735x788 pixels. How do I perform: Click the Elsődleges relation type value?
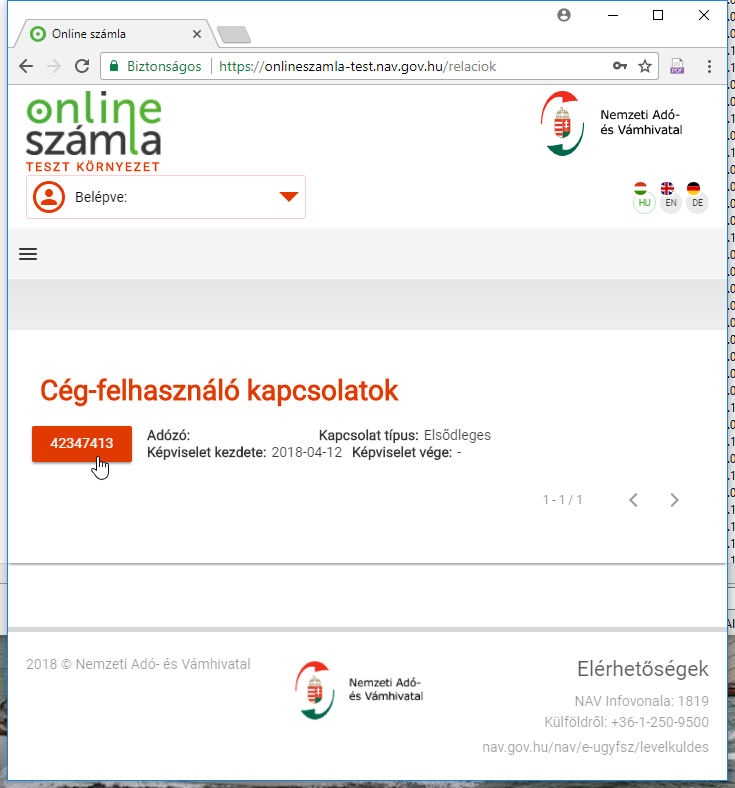(457, 435)
